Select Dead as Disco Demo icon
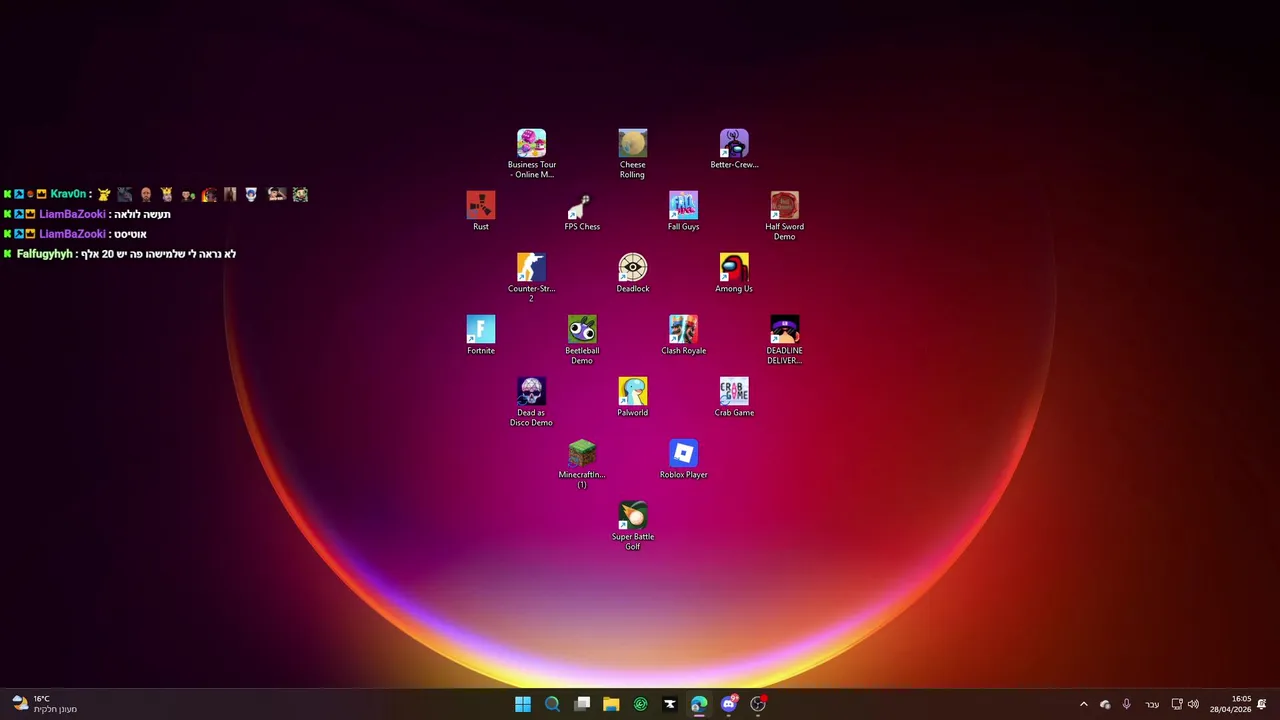 [531, 401]
